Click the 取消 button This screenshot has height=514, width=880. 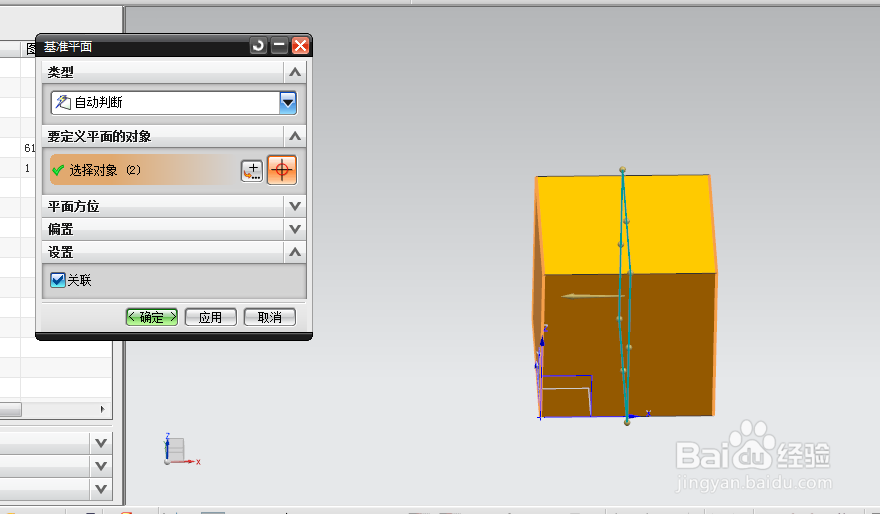269,317
